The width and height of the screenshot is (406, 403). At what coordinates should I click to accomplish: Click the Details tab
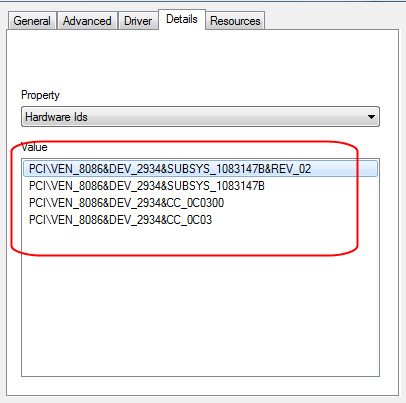pos(182,19)
